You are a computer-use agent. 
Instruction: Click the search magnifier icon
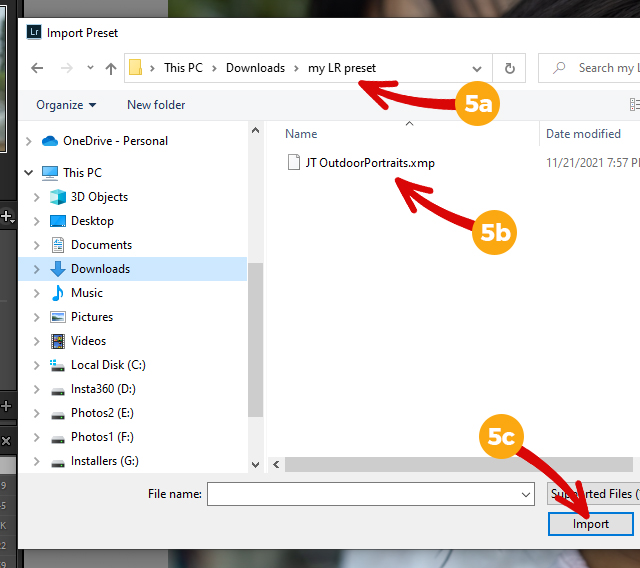559,68
